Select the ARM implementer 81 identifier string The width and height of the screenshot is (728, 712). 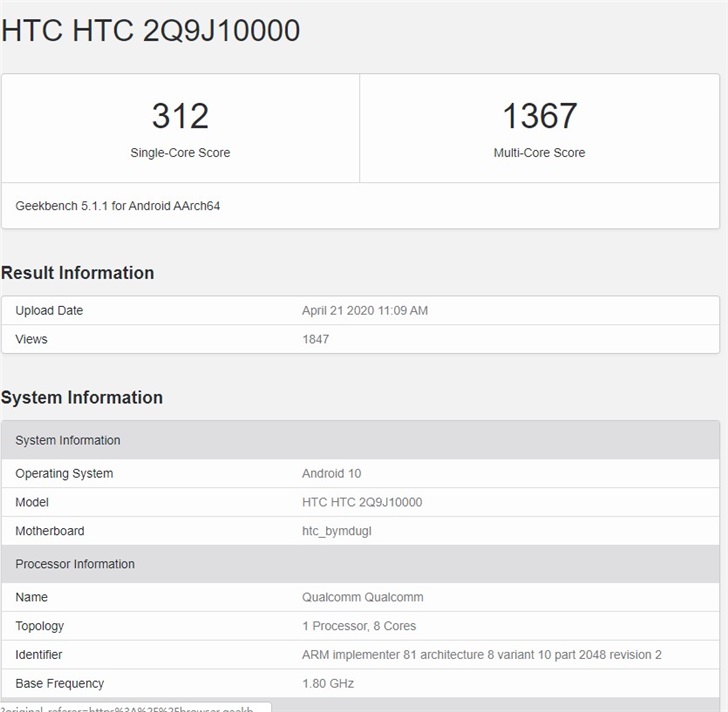tap(481, 655)
